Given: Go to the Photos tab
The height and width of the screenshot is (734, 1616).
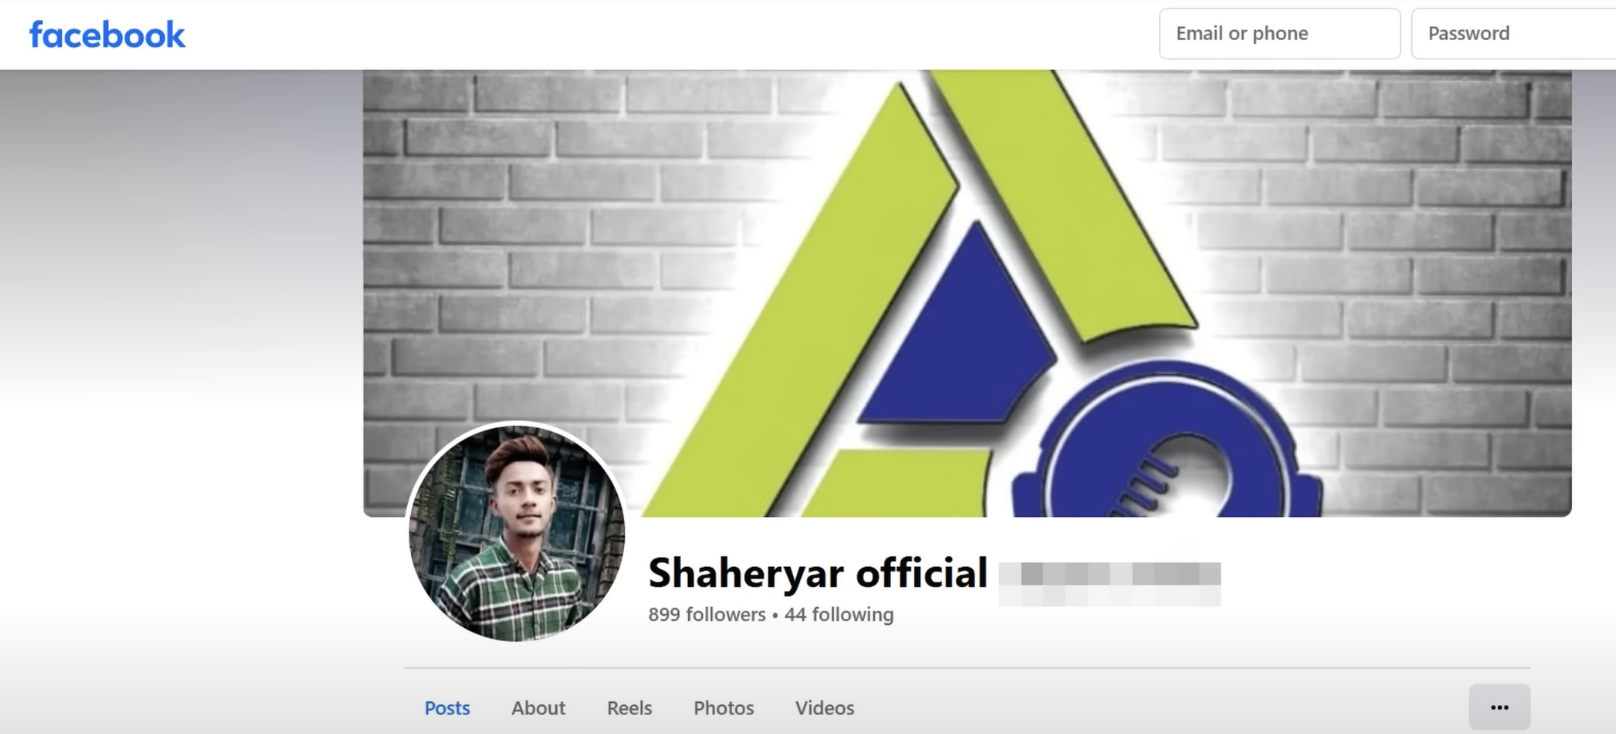Looking at the screenshot, I should click(x=723, y=708).
